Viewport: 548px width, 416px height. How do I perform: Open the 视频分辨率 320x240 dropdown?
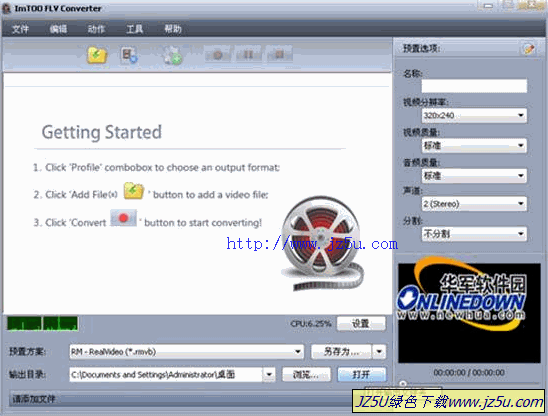tap(474, 115)
